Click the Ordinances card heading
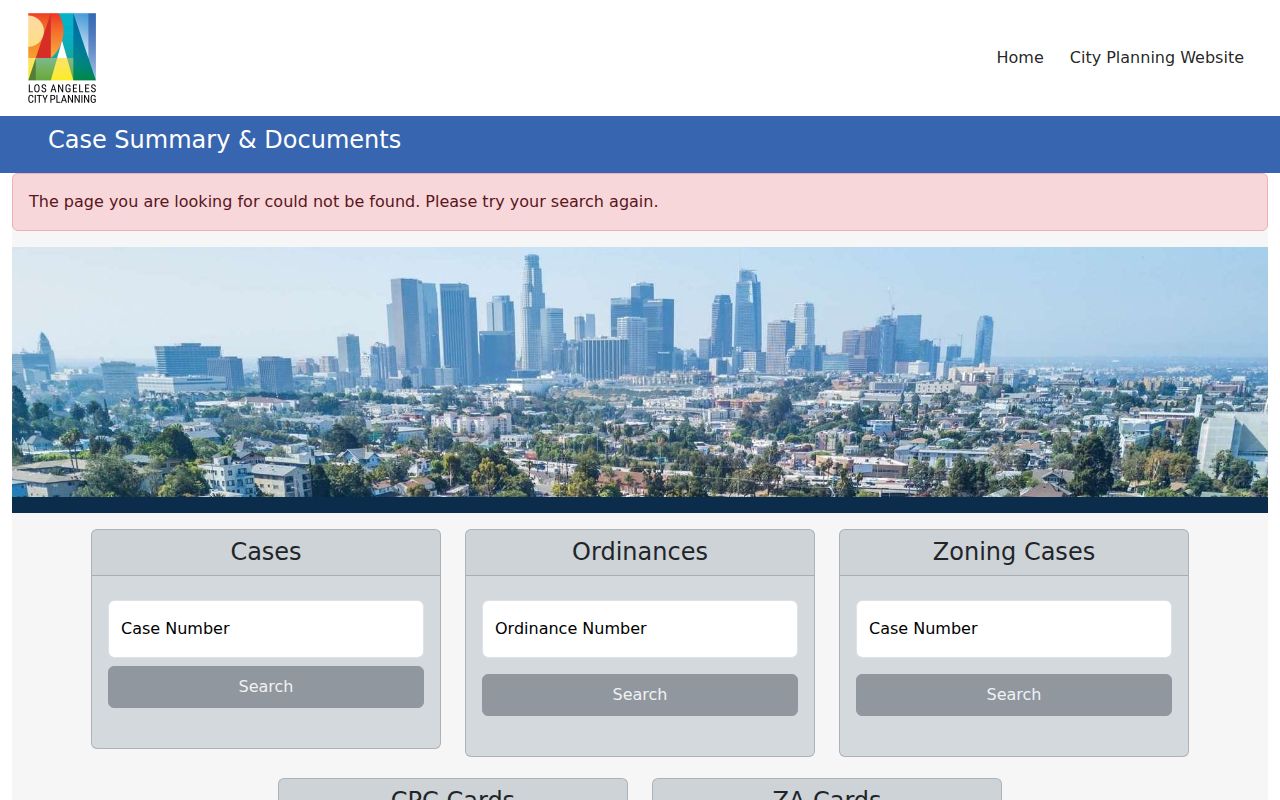The height and width of the screenshot is (800, 1280). pos(640,552)
